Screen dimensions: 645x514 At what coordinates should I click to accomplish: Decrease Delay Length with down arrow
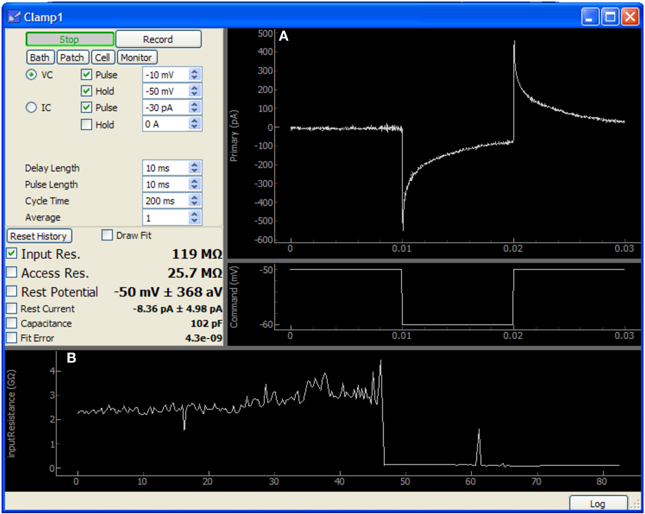point(195,171)
